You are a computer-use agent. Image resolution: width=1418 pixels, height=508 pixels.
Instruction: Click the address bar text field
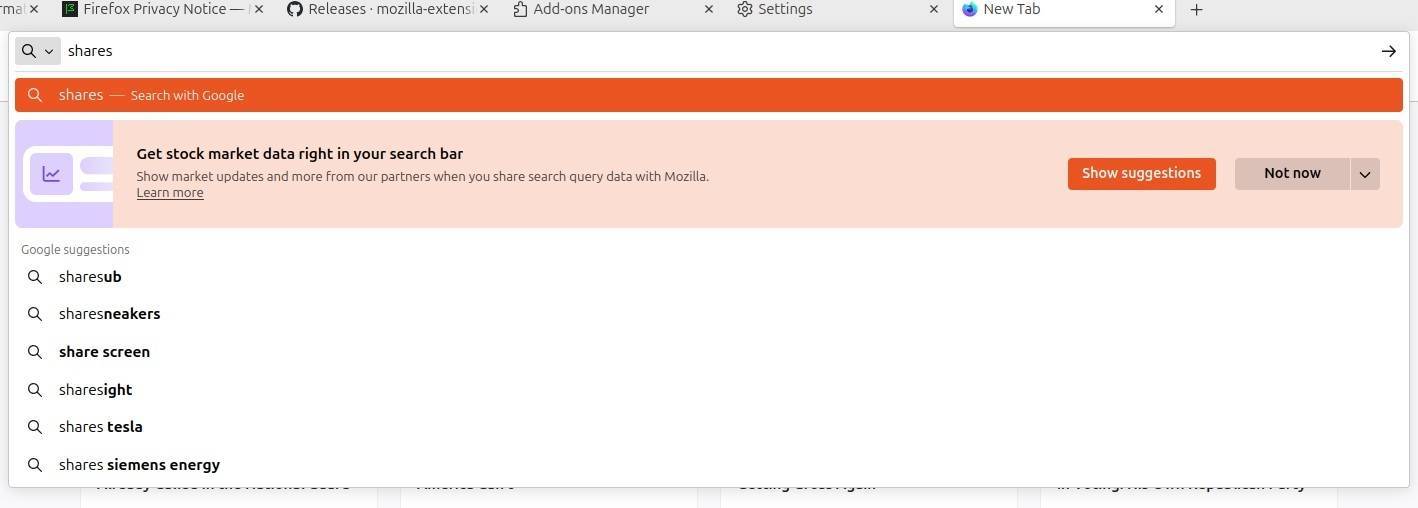pos(700,51)
